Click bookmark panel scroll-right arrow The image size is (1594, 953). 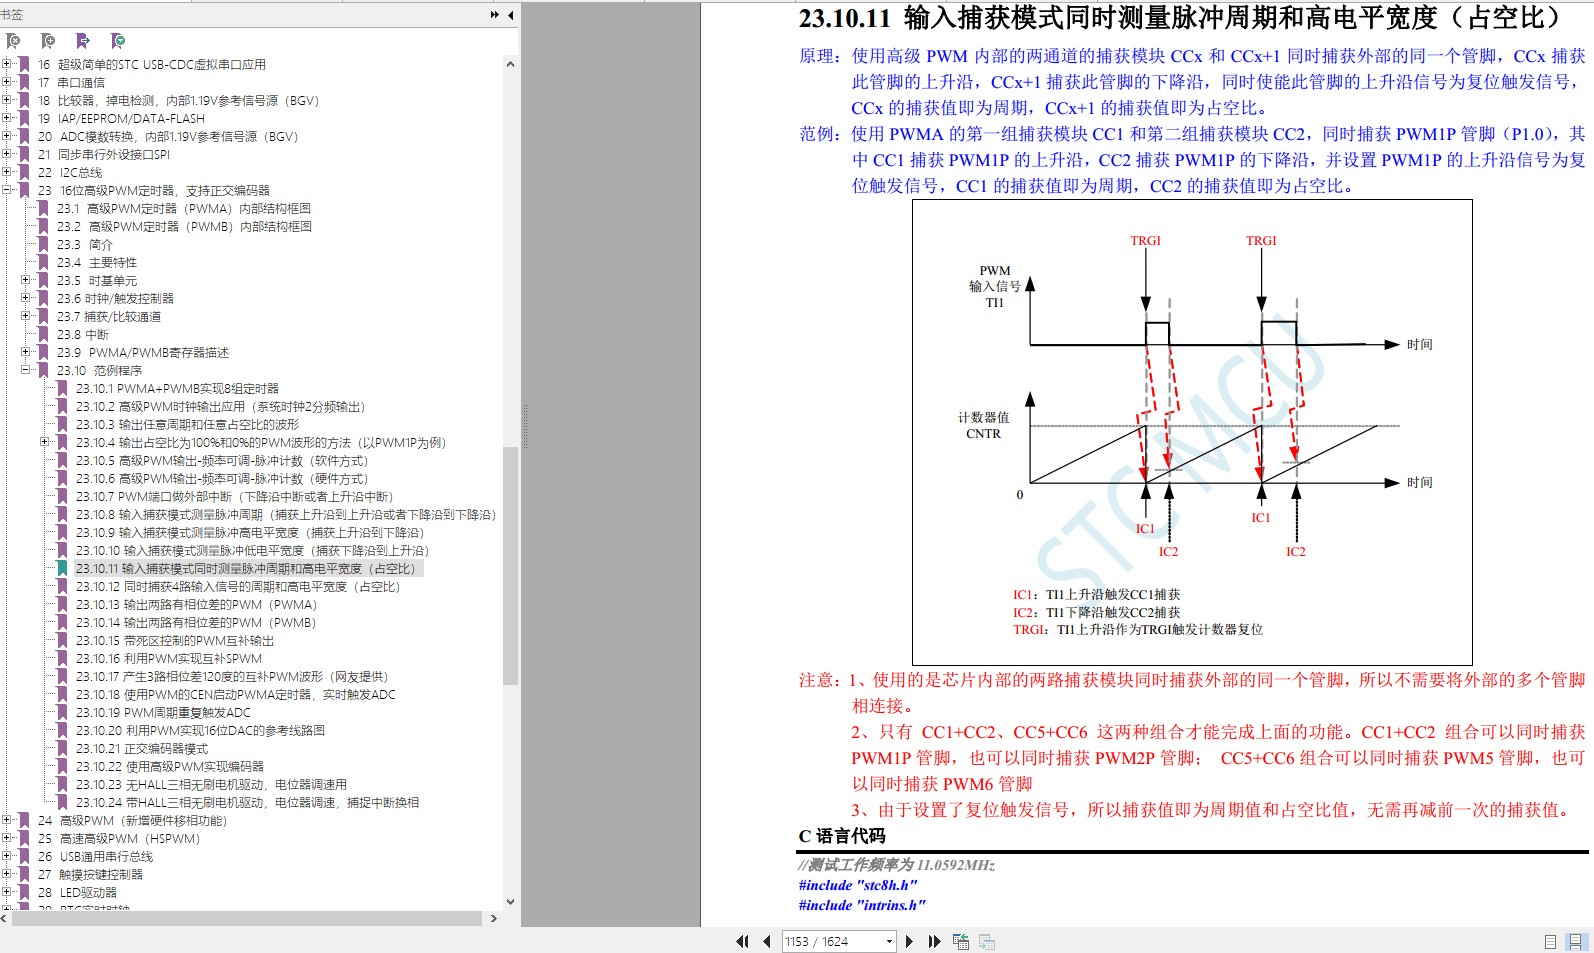click(493, 918)
